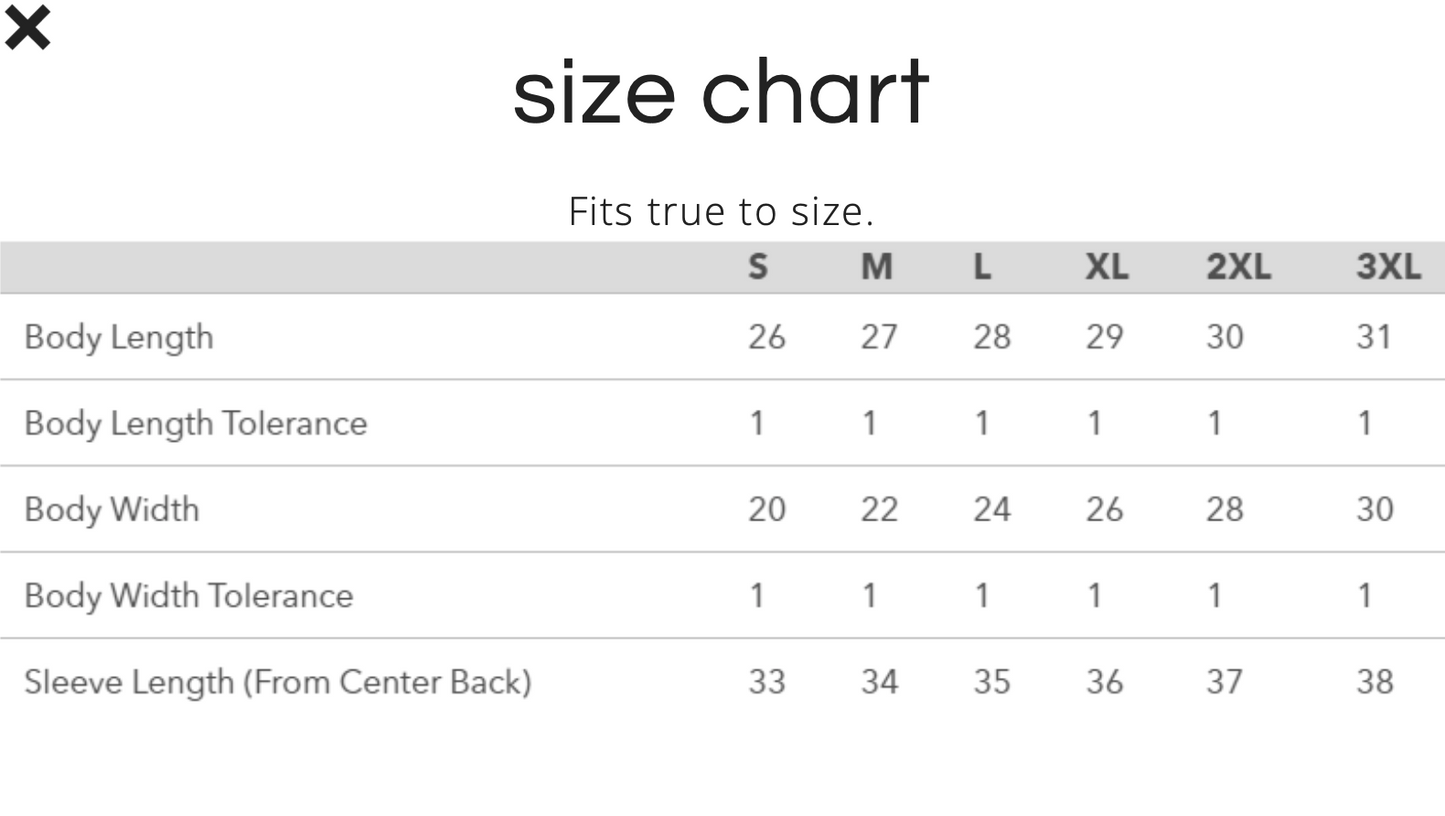Click the Body Width row label
Viewport: 1445px width, 816px height.
(112, 509)
